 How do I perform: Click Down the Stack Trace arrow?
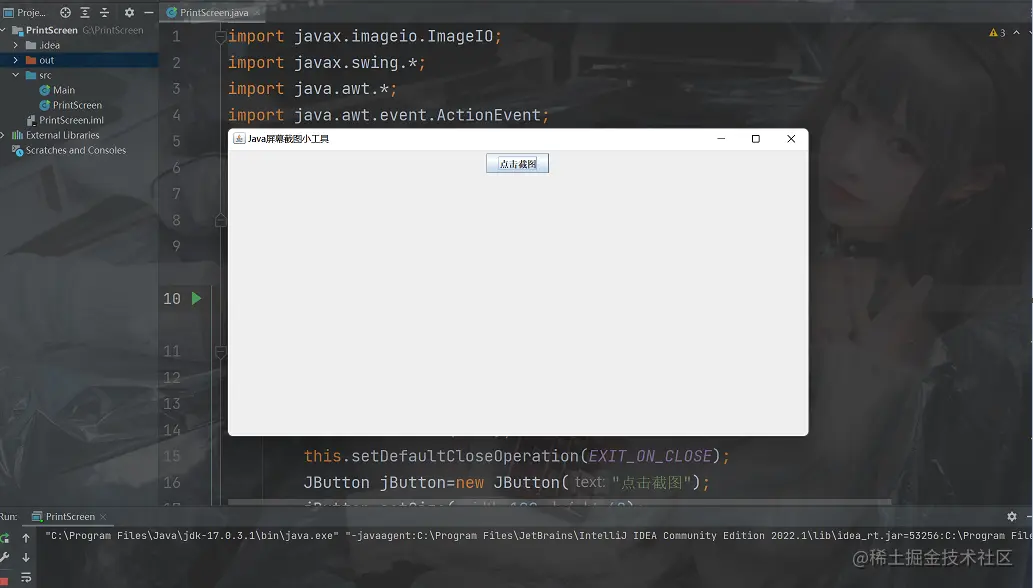pyautogui.click(x=26, y=557)
